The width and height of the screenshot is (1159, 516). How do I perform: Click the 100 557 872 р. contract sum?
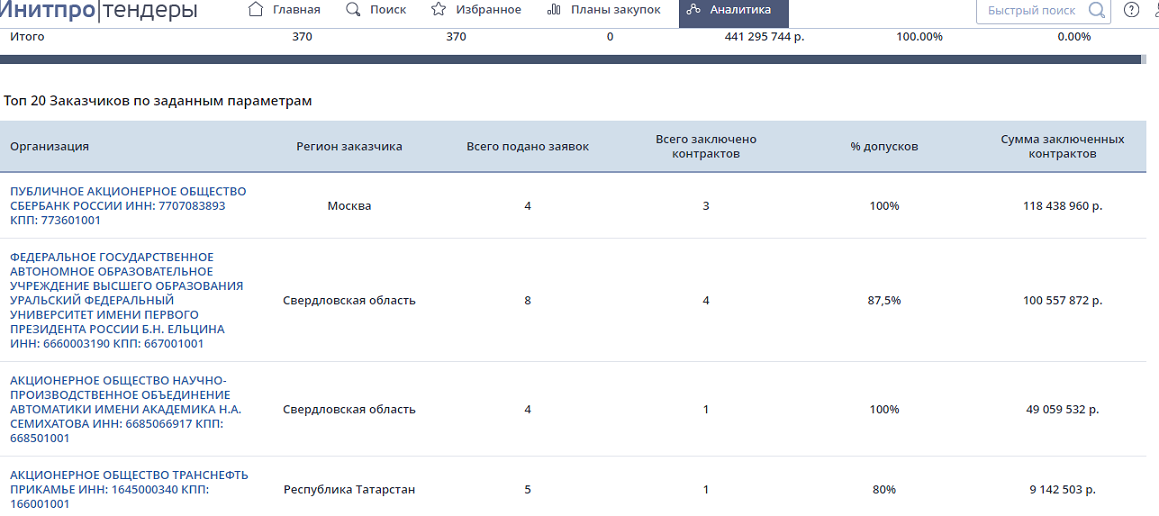coord(1063,300)
